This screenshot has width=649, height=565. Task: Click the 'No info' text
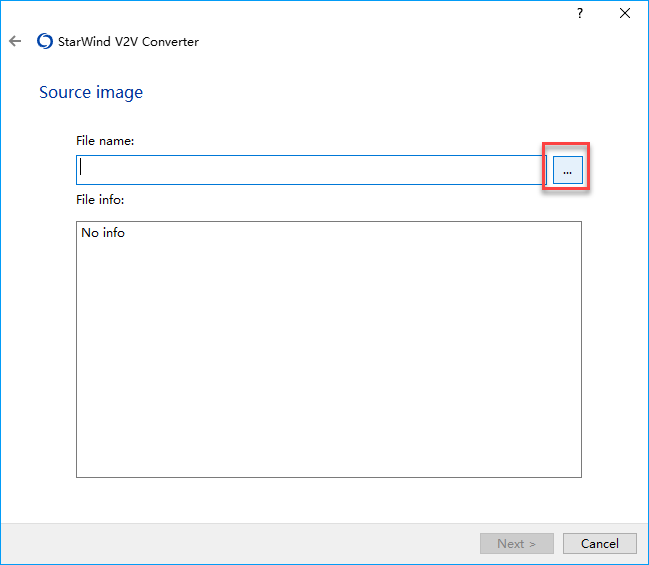[103, 233]
